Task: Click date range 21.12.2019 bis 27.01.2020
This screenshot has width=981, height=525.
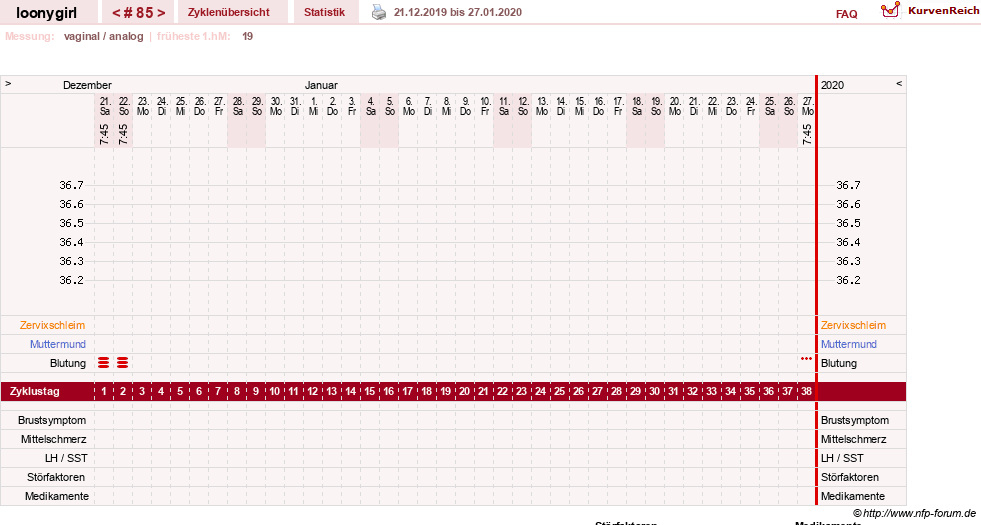Action: coord(457,12)
